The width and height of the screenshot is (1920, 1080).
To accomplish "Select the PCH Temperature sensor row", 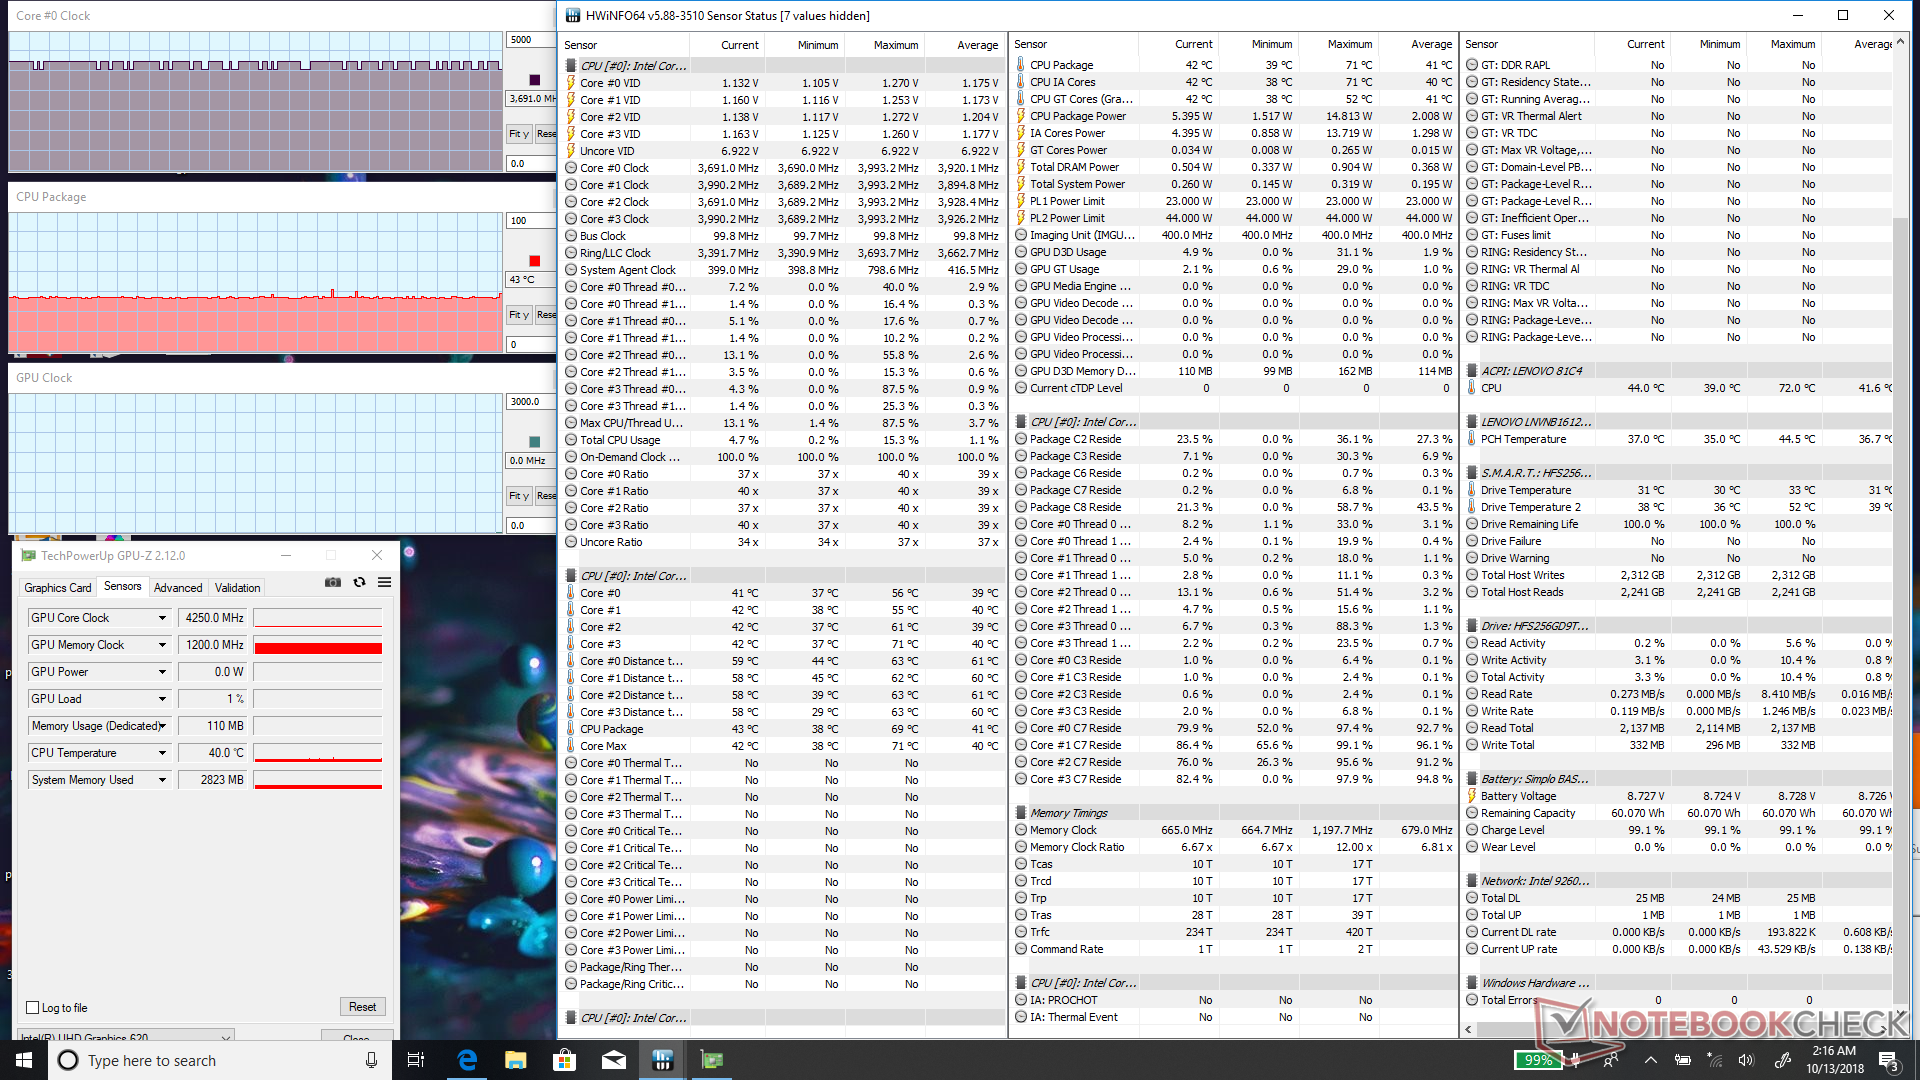I will [1679, 439].
